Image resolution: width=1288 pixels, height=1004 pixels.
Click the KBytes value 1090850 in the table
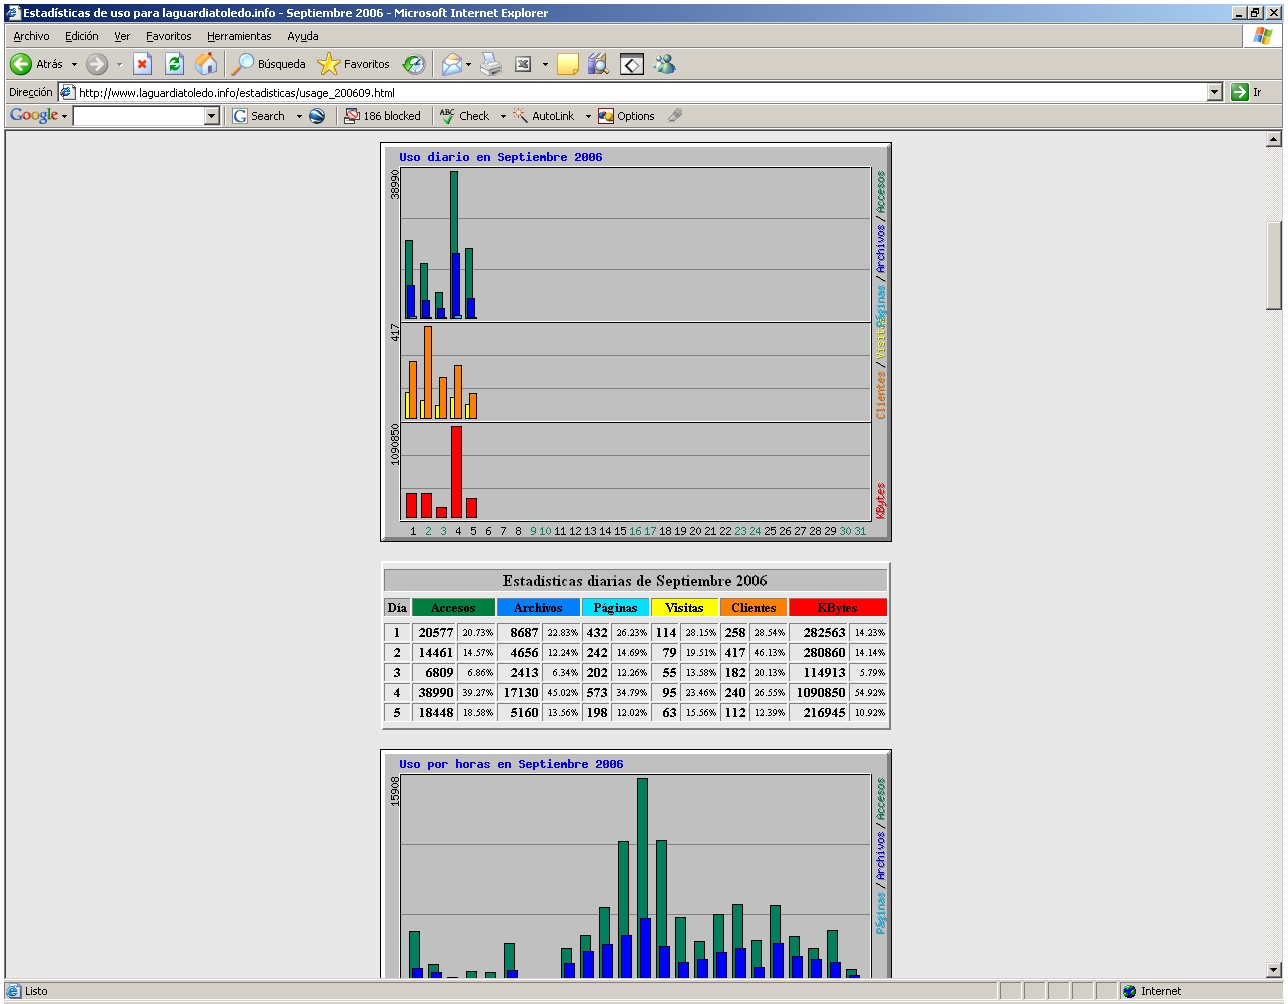(x=821, y=693)
